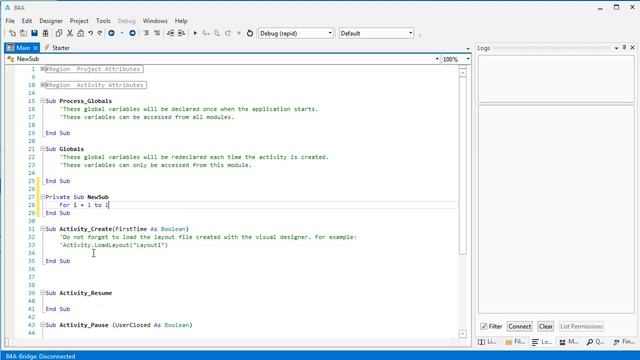This screenshot has width=640, height=360.
Task: Open the Modules bottom tab
Action: [569, 342]
